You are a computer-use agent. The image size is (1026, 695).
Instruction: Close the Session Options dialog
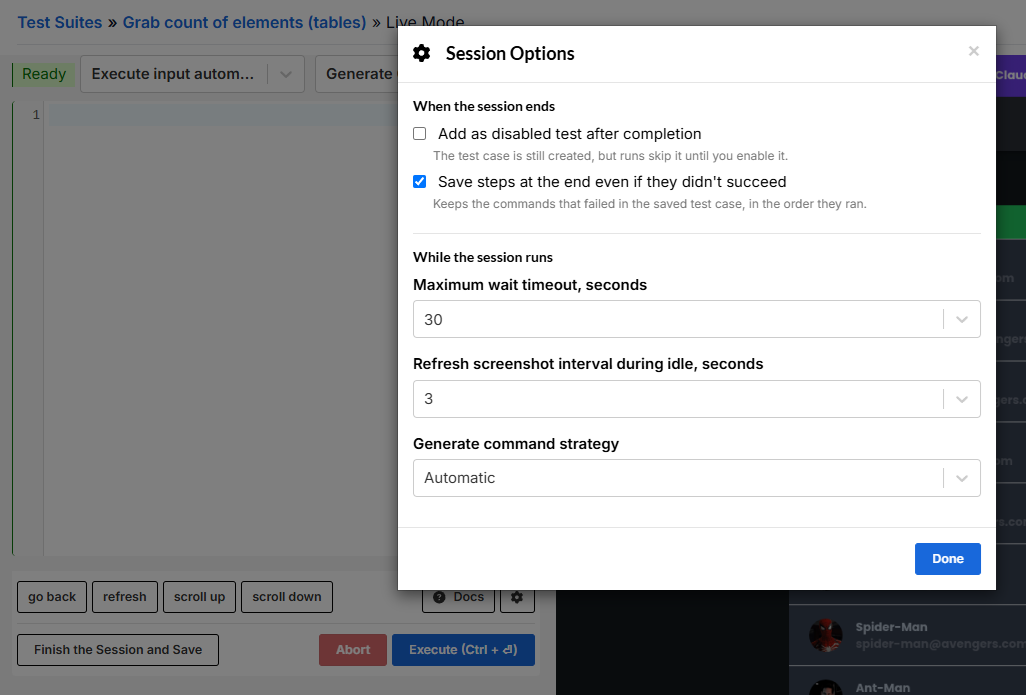(974, 51)
